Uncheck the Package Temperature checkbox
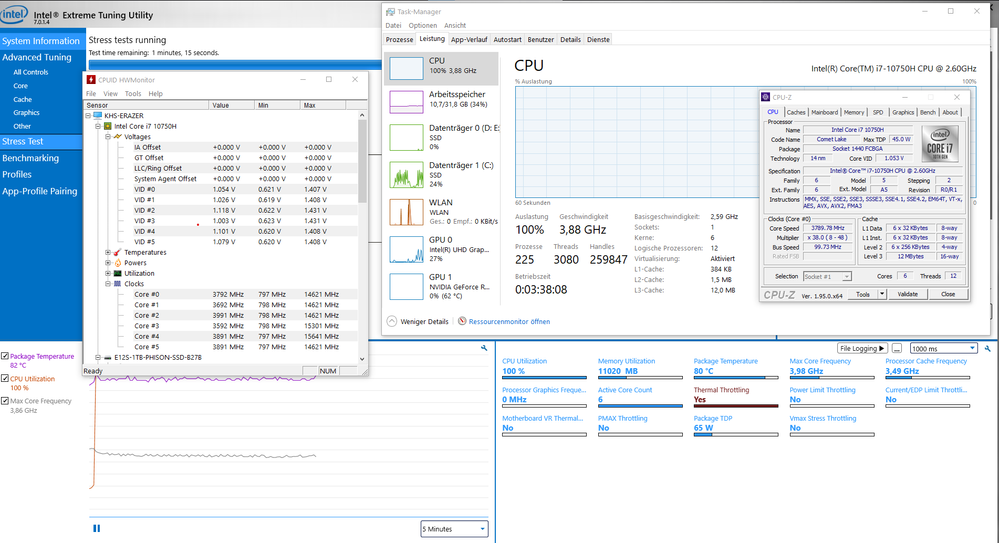999x543 pixels. (x=6, y=356)
